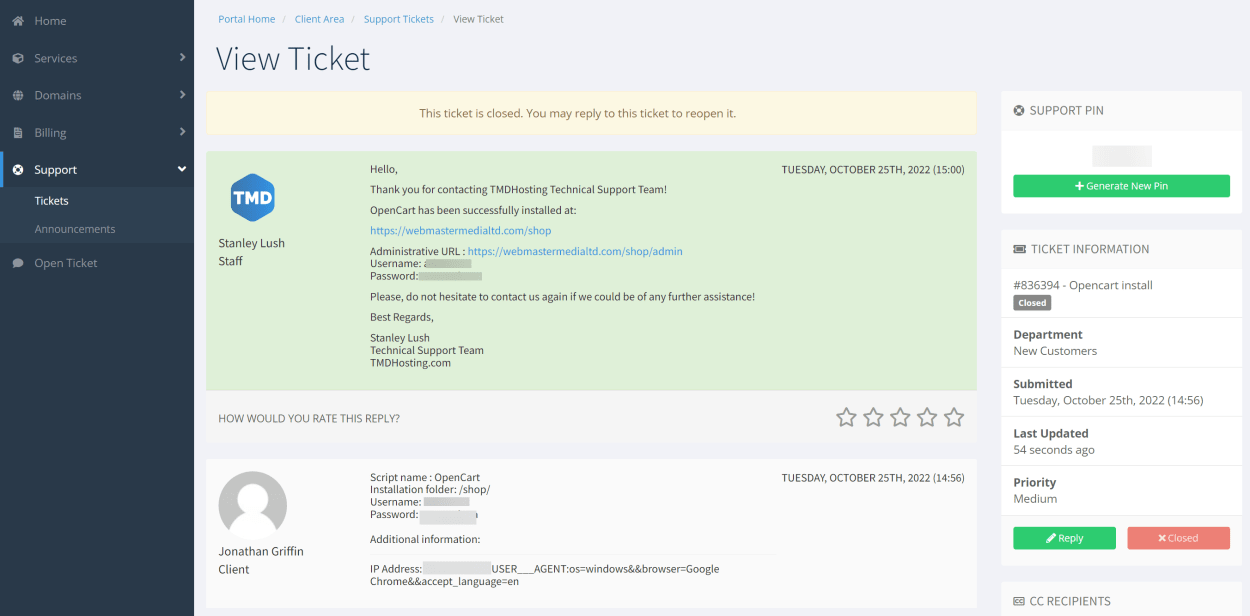The width and height of the screenshot is (1250, 616).
Task: Rate the reply with five stars
Action: click(x=954, y=417)
